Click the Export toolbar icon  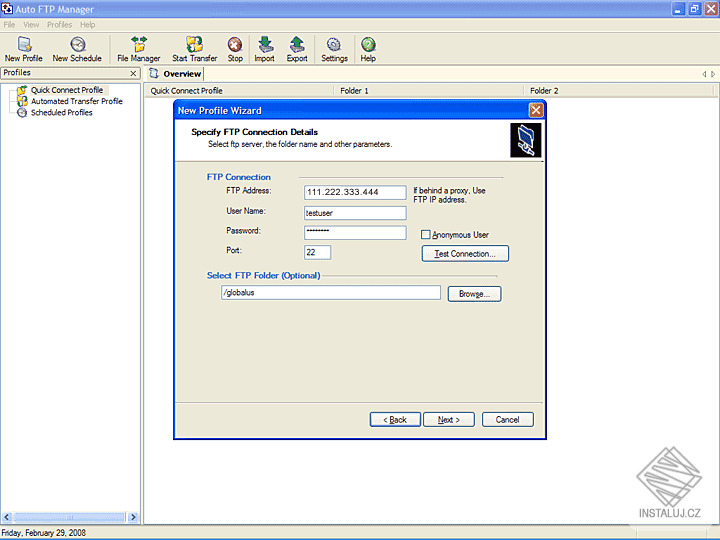click(x=297, y=44)
